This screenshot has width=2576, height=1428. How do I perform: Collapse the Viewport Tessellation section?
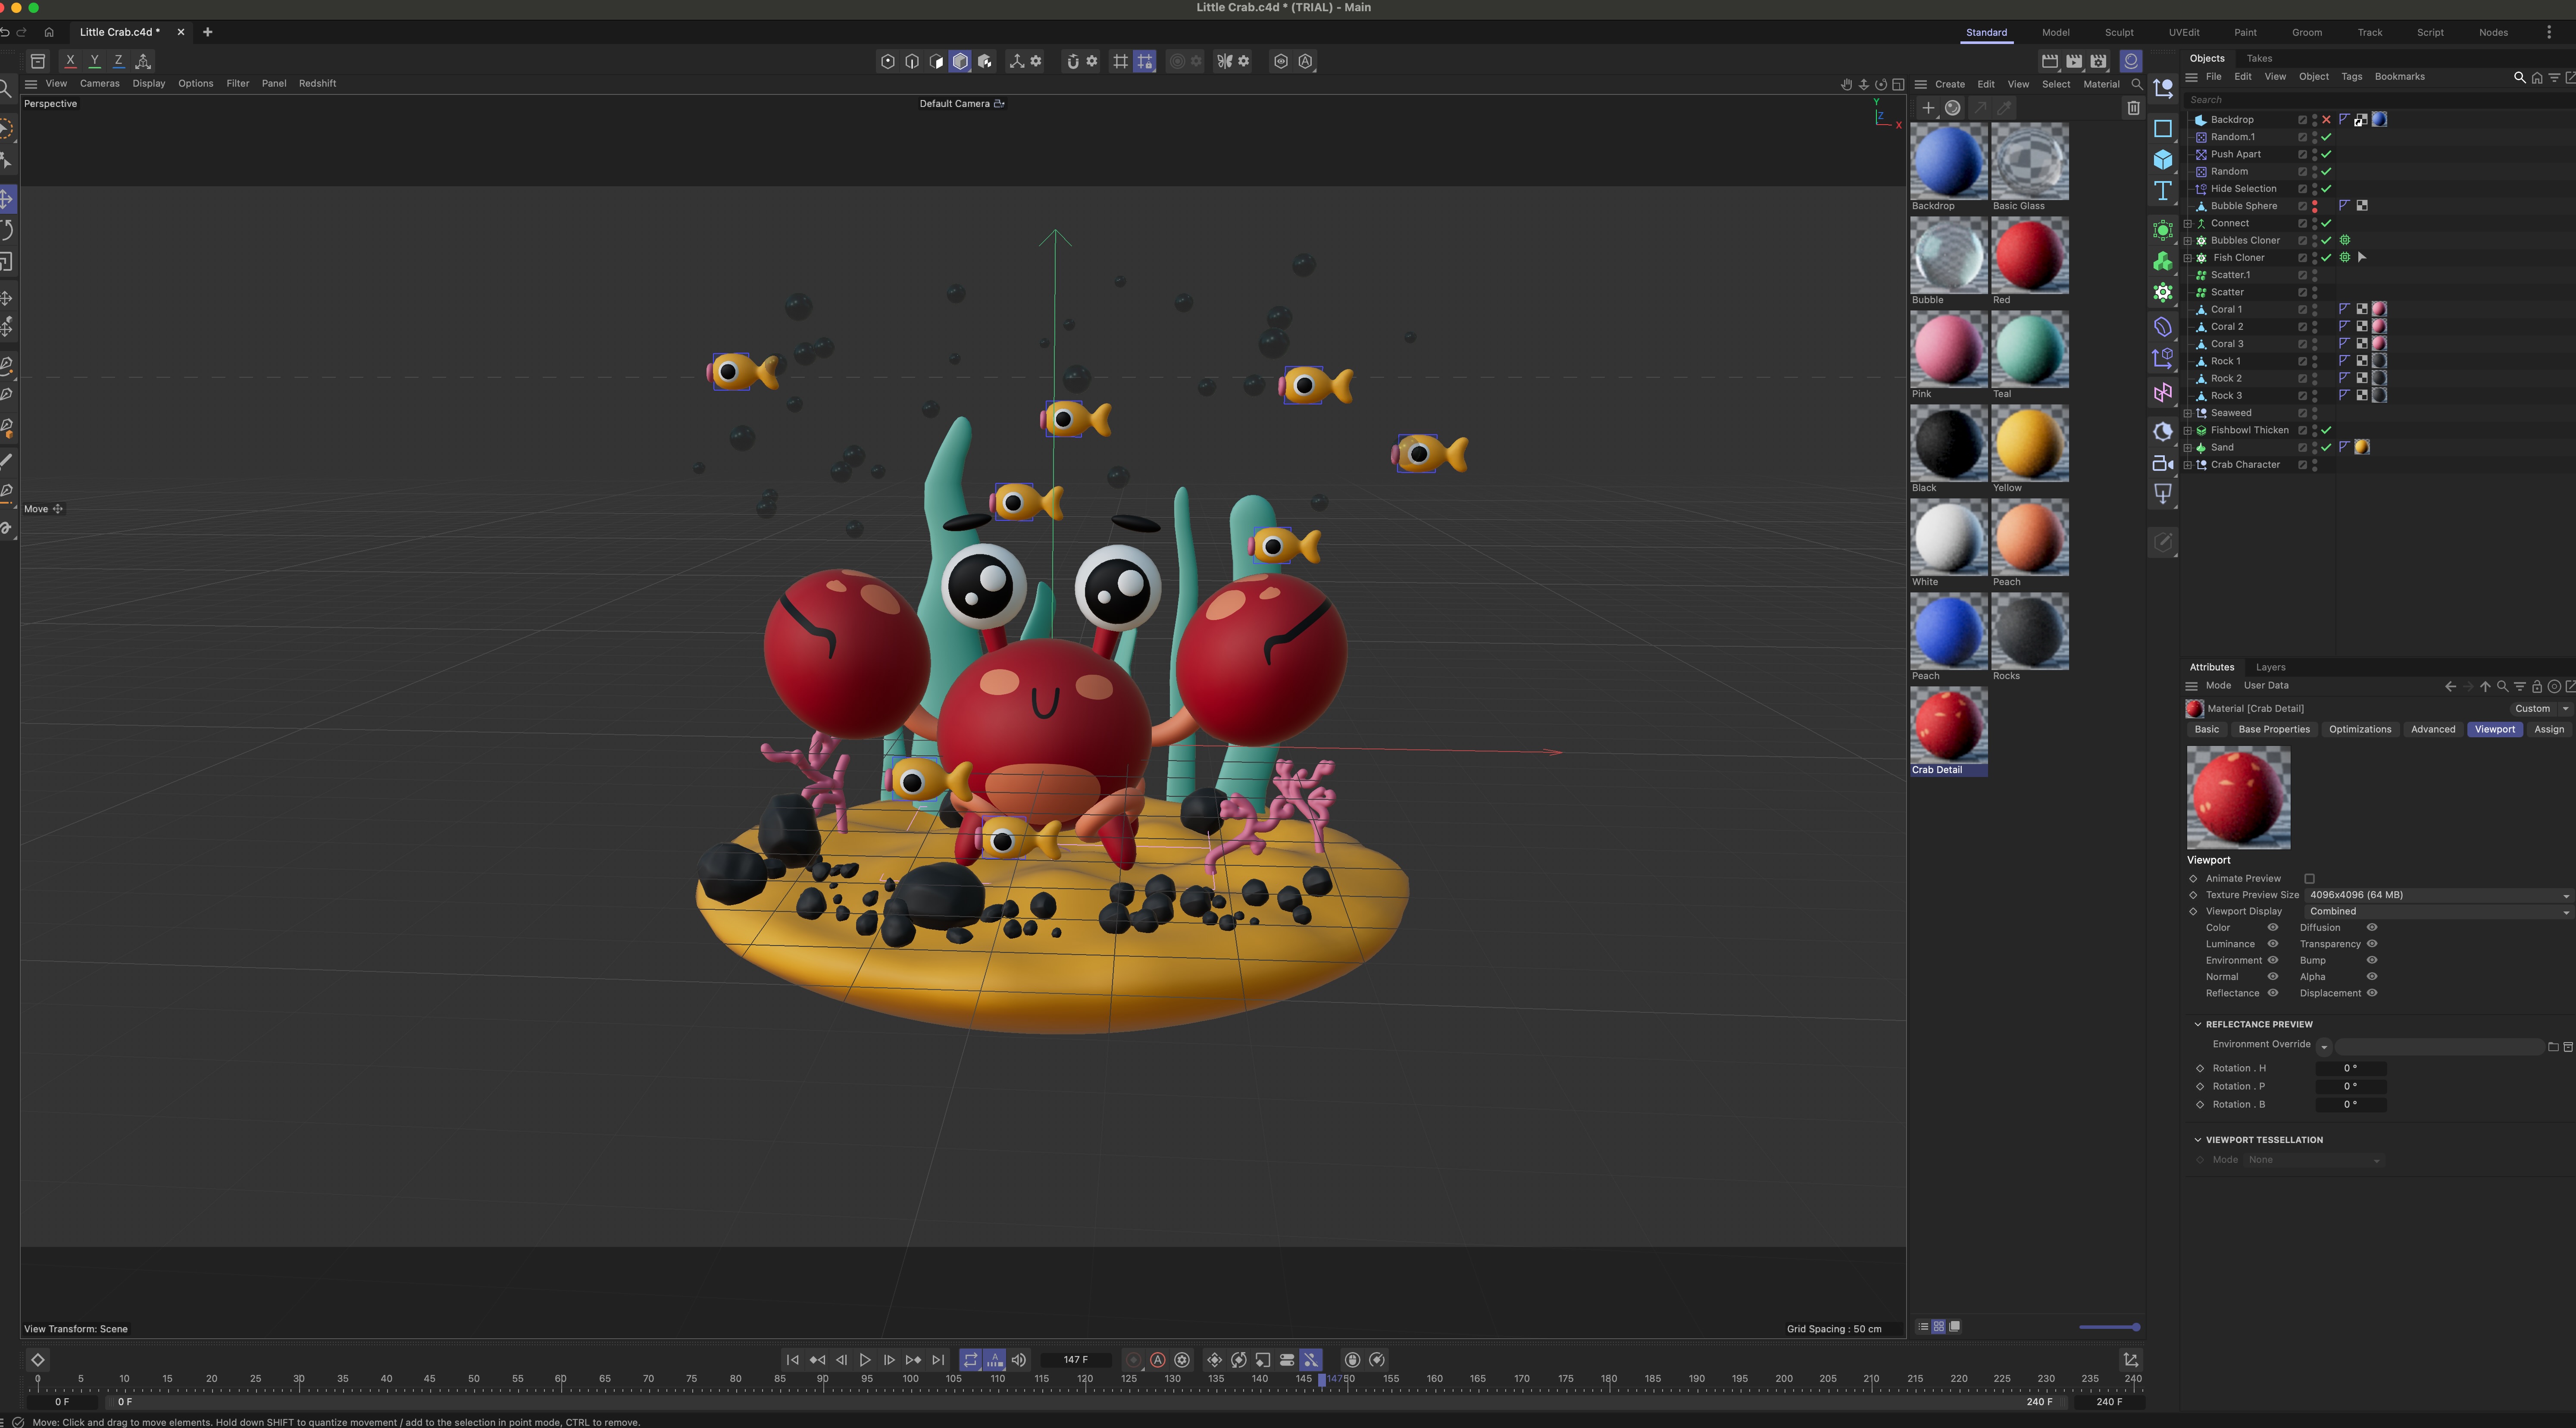2198,1140
